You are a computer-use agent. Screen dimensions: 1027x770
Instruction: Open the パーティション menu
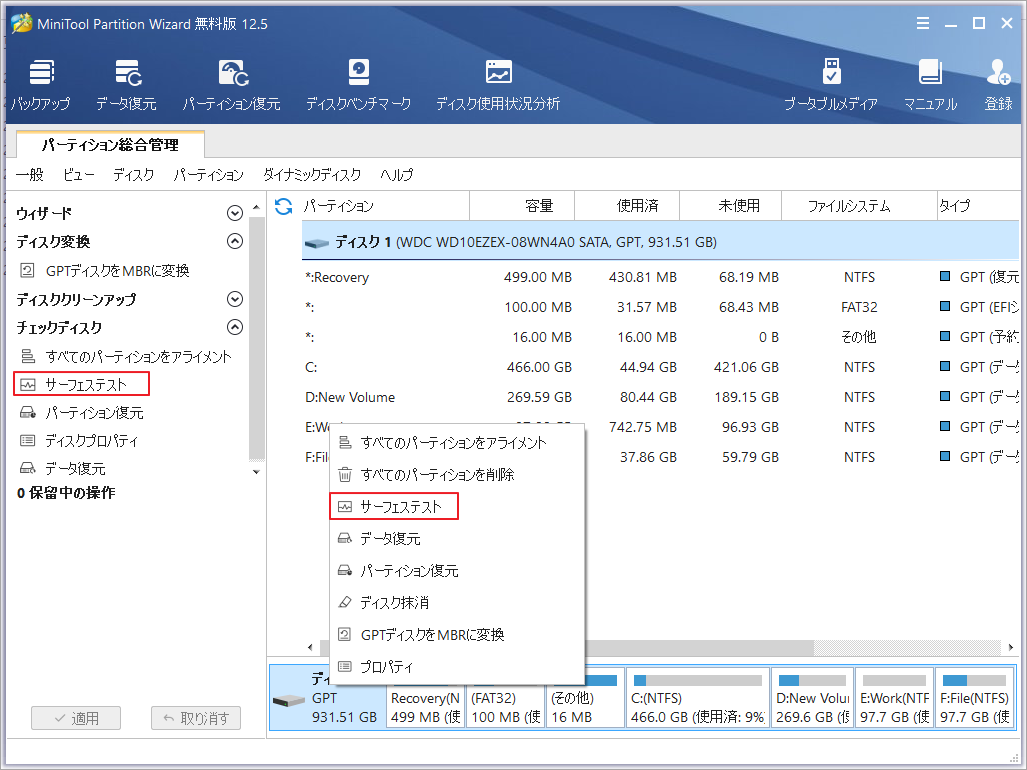click(208, 175)
